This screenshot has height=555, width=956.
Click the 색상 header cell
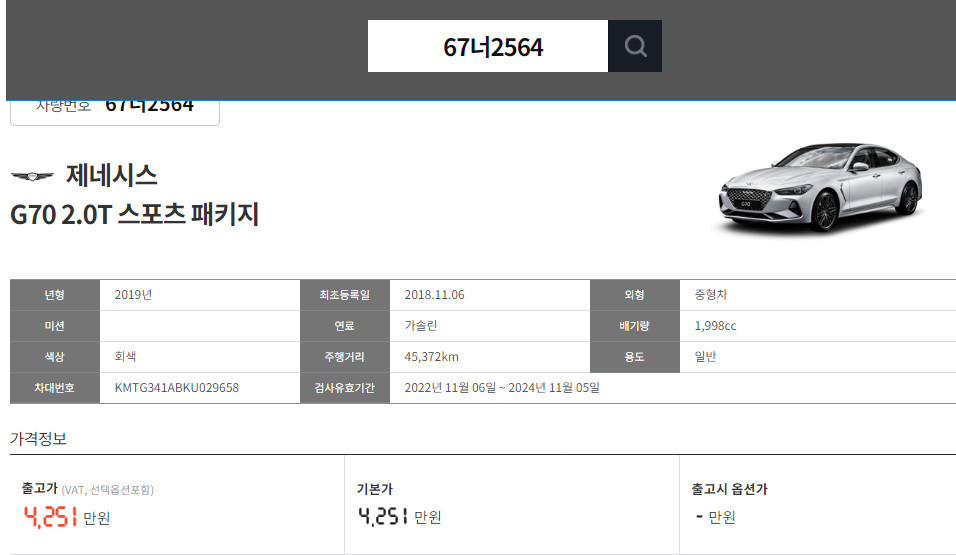(55, 357)
